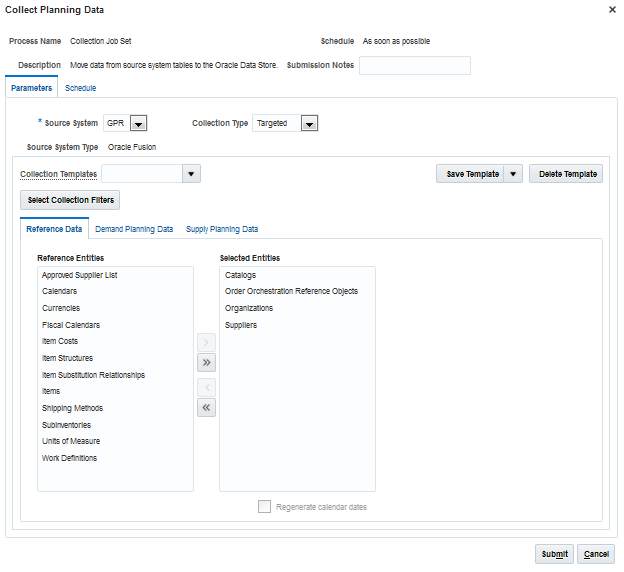Open the Collection Templates dropdown

click(x=191, y=174)
